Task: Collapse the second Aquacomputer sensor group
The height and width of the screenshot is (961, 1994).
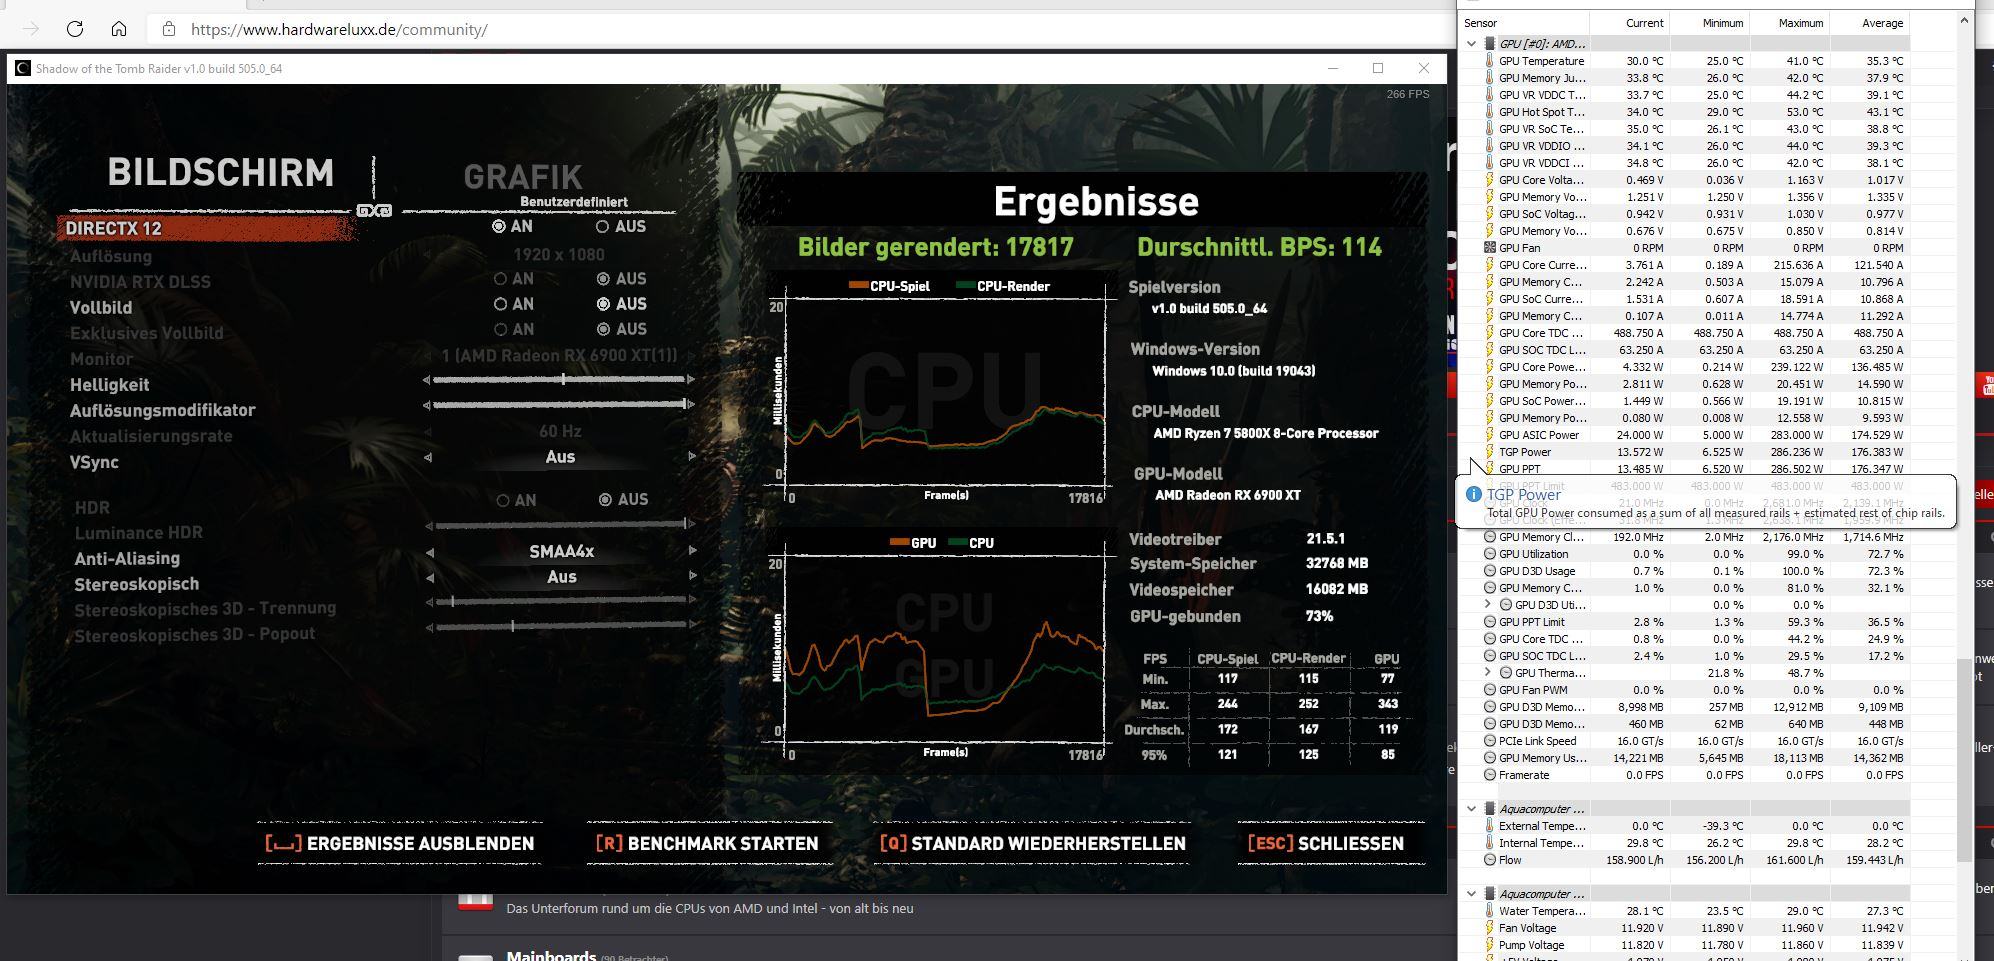Action: (x=1471, y=894)
